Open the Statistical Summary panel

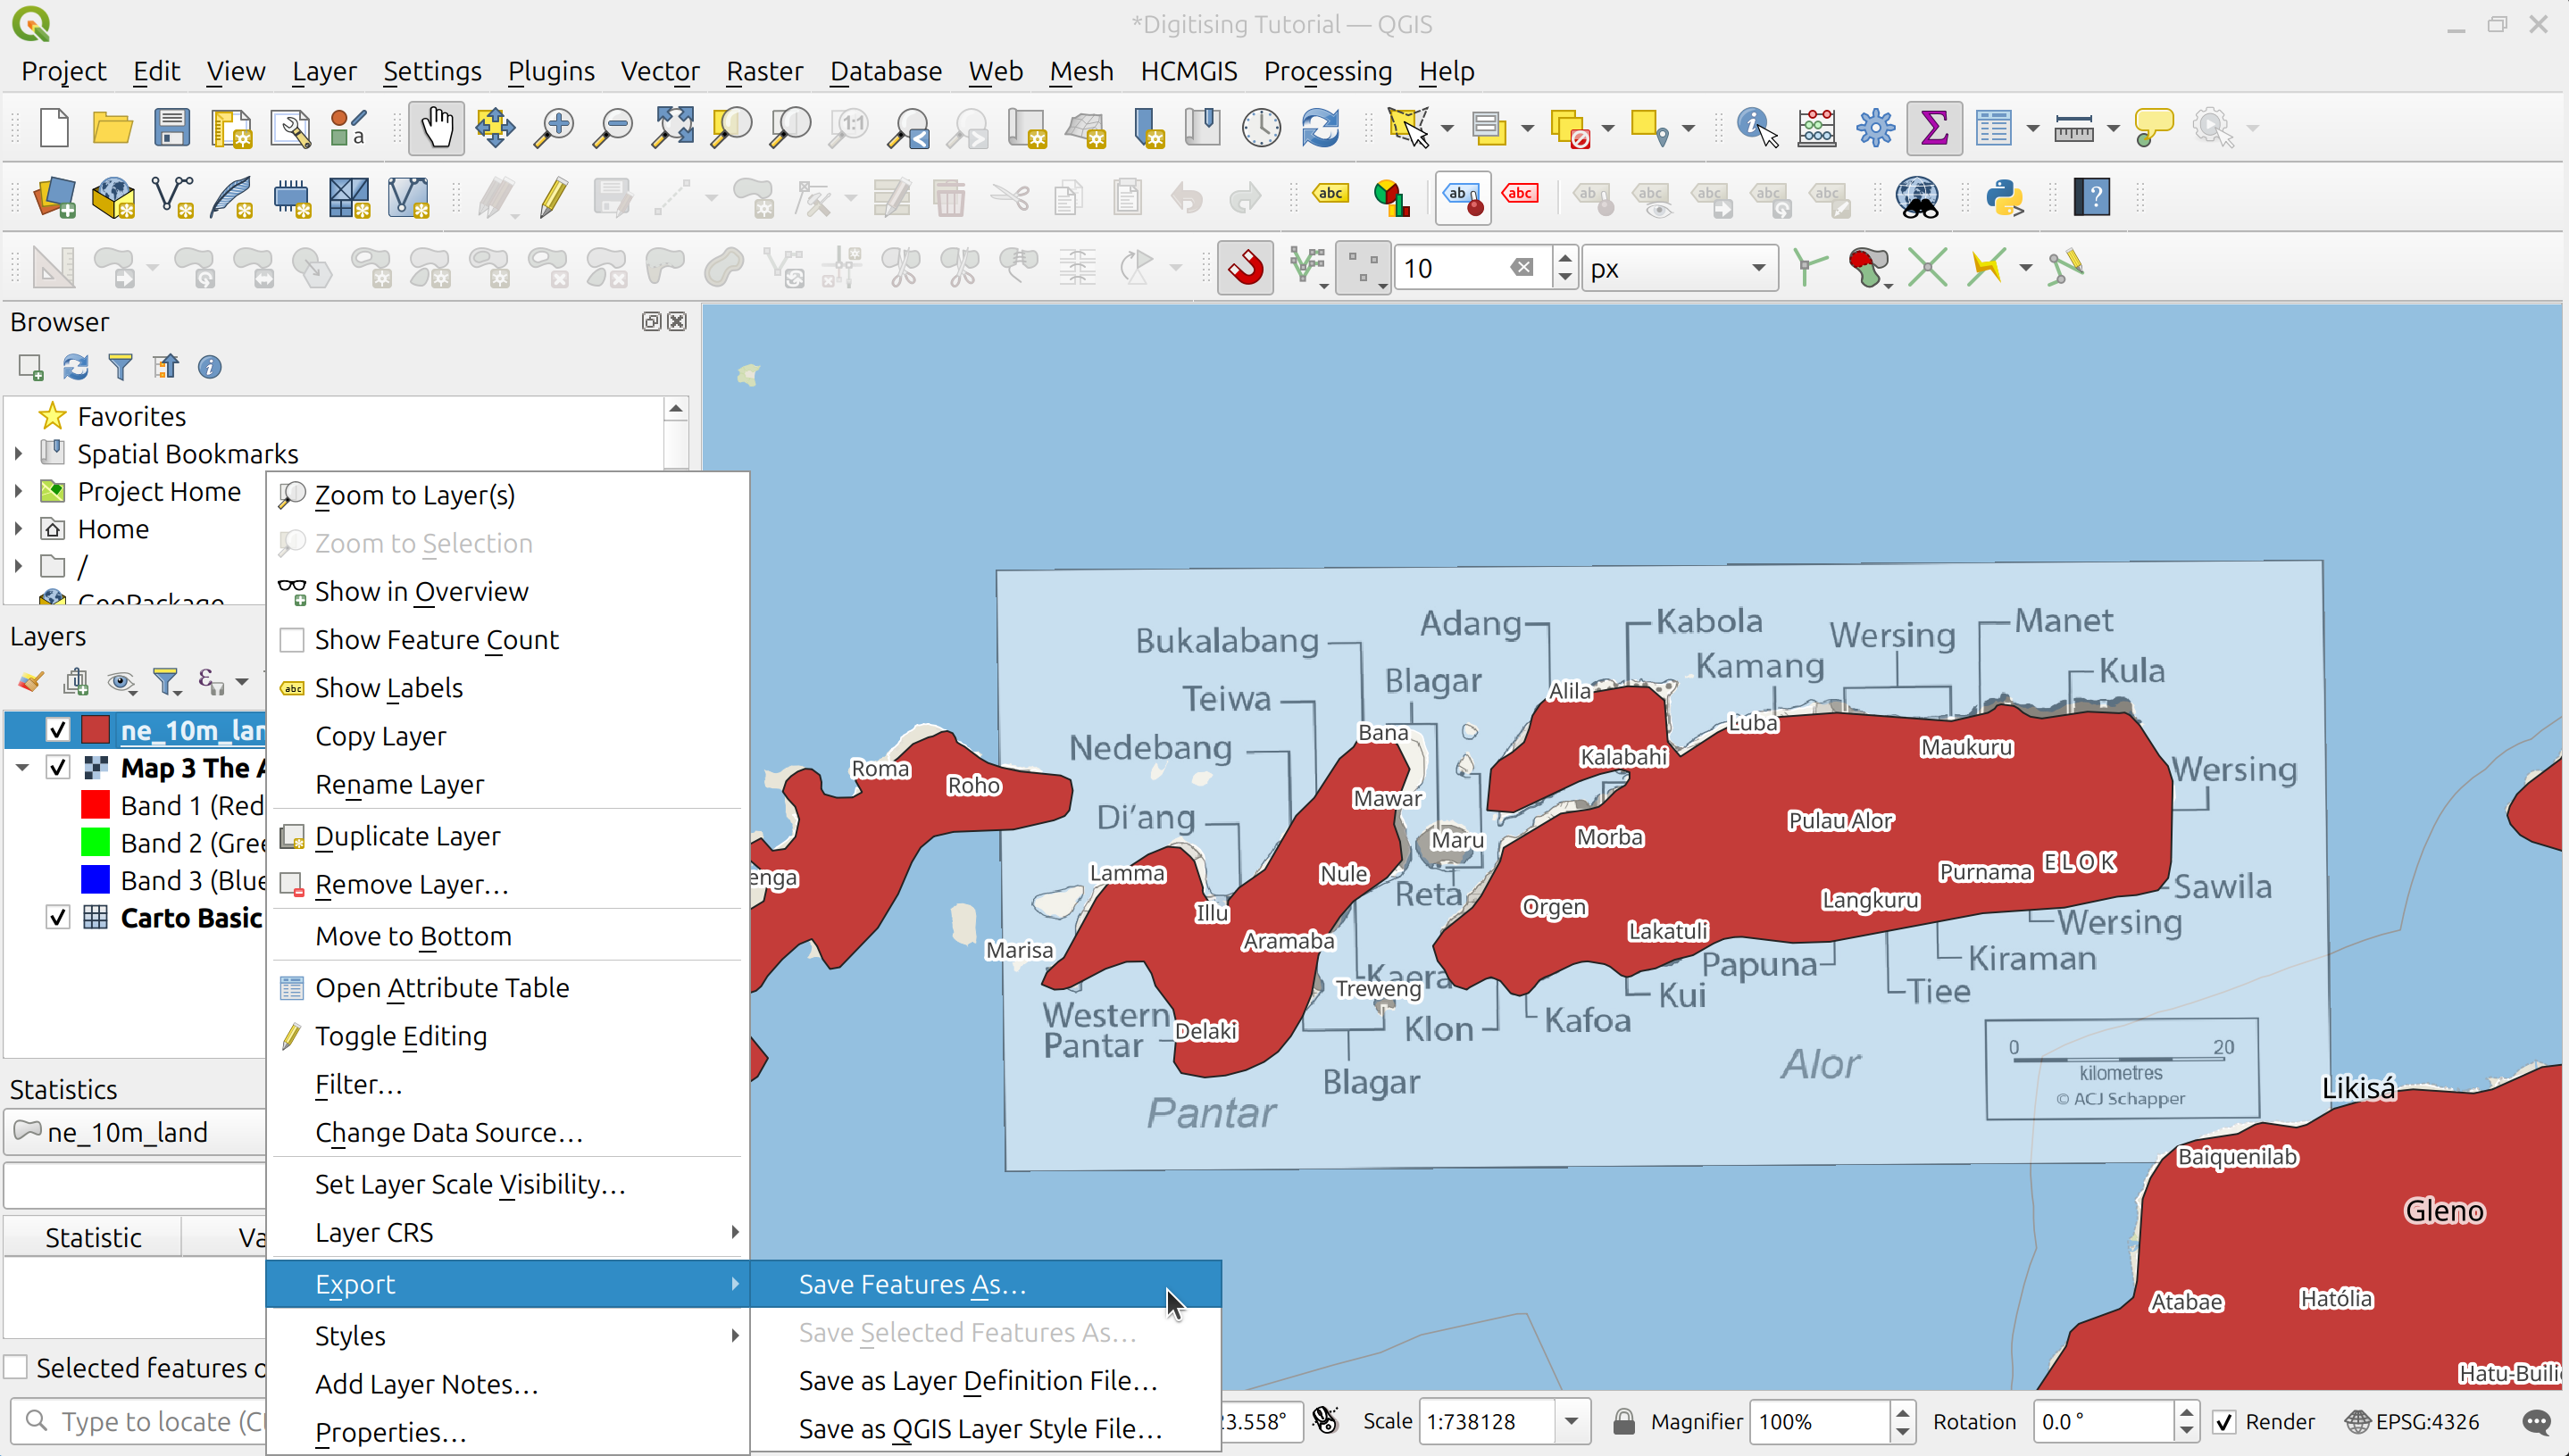(x=1934, y=128)
